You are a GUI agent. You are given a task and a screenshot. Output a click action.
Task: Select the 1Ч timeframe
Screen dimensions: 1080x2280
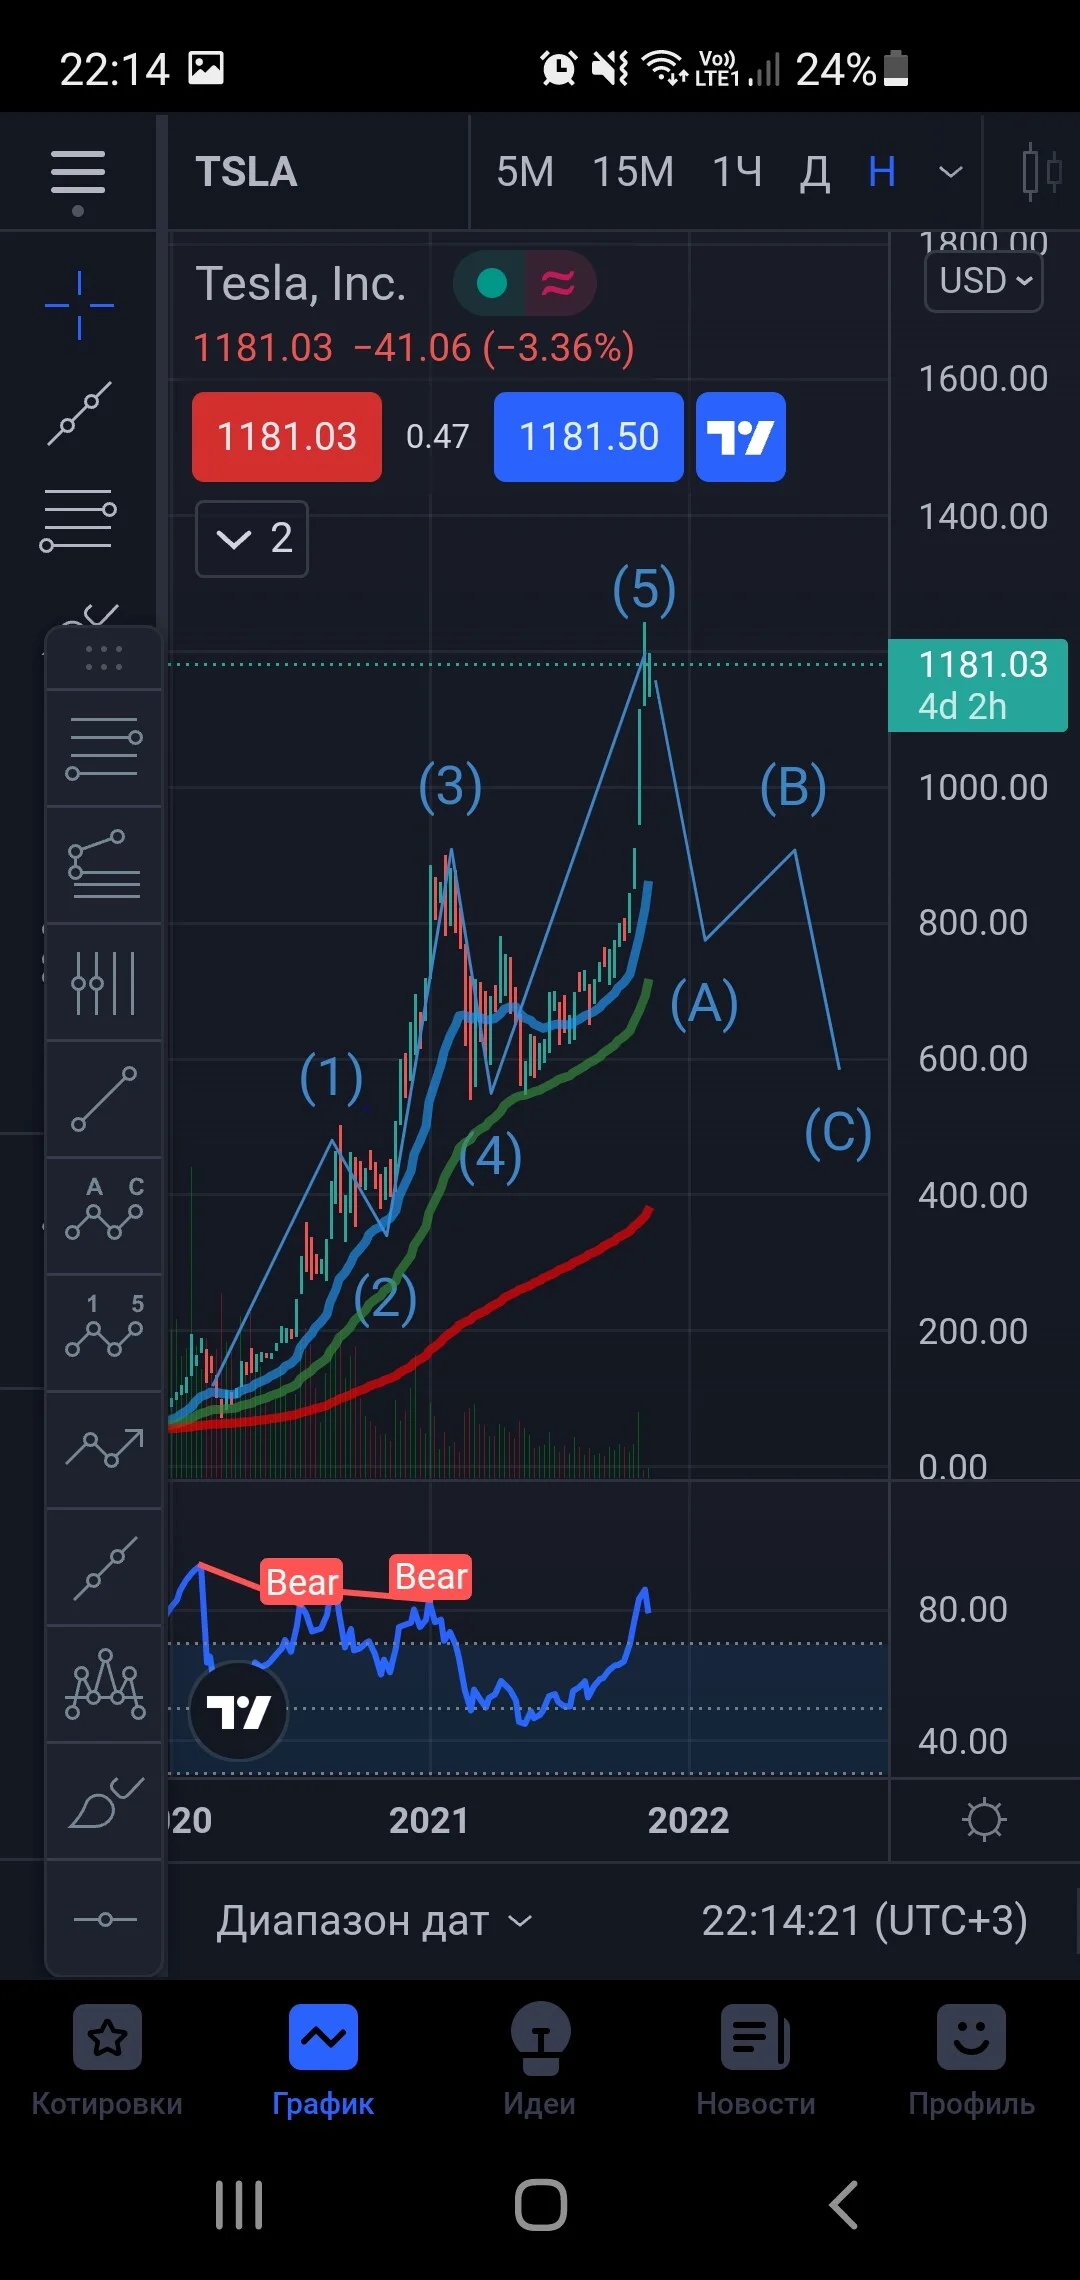point(737,172)
